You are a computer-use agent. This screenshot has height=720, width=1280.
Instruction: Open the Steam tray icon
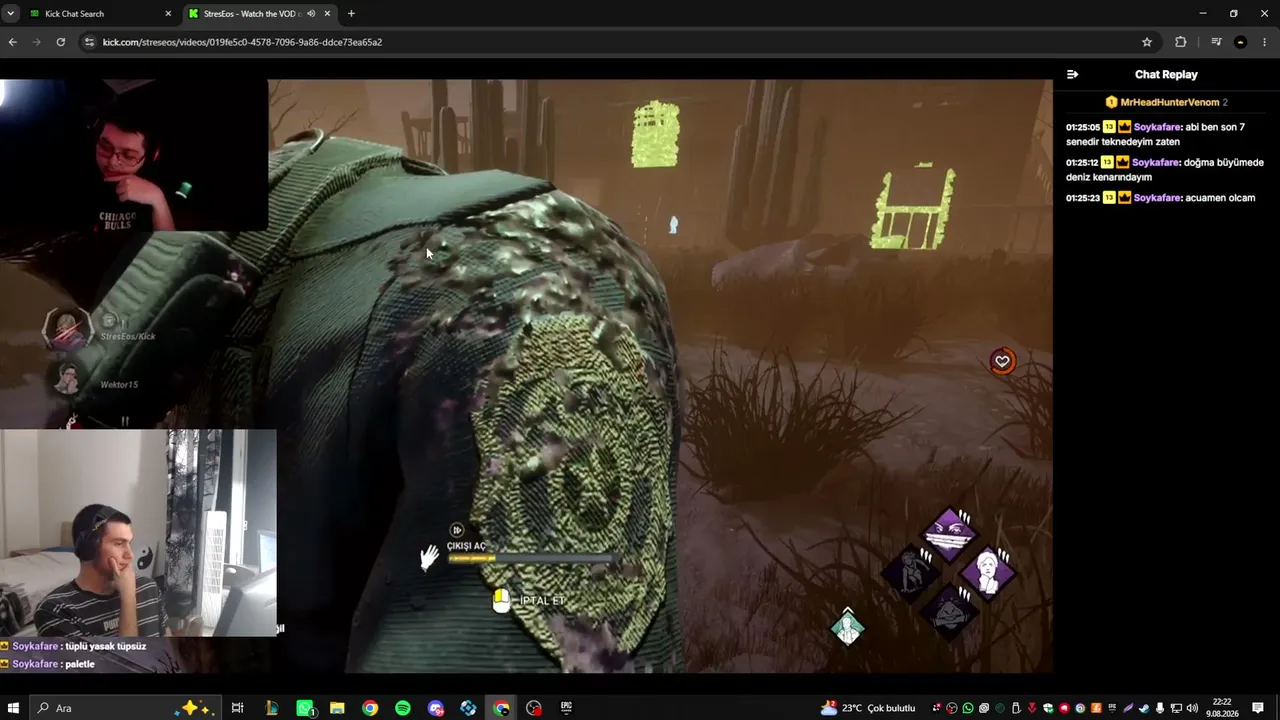click(1144, 708)
